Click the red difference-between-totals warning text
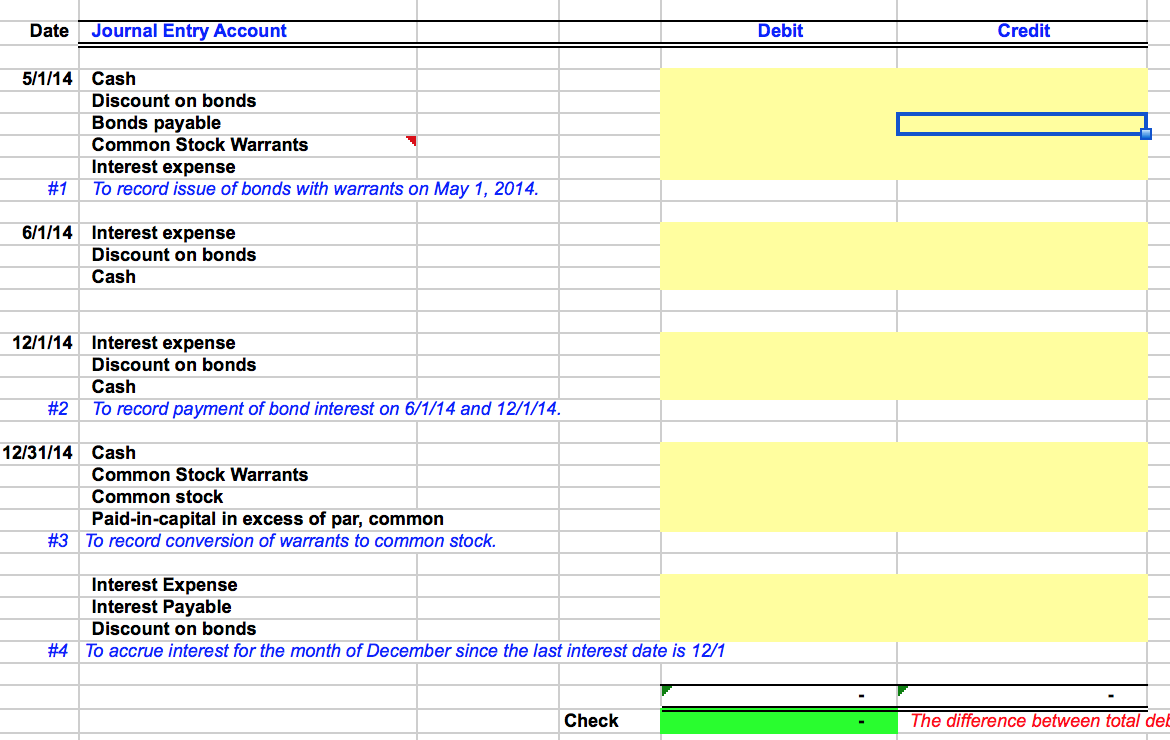Image resolution: width=1170 pixels, height=740 pixels. 1039,721
